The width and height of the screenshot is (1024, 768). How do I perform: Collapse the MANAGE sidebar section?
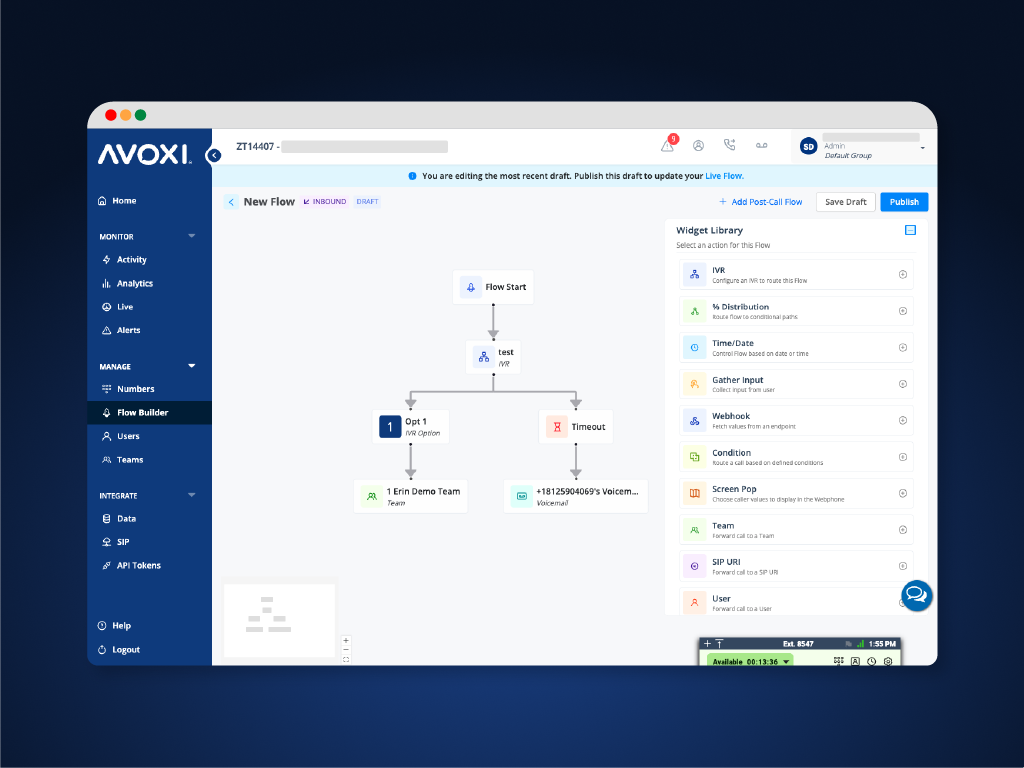(192, 366)
